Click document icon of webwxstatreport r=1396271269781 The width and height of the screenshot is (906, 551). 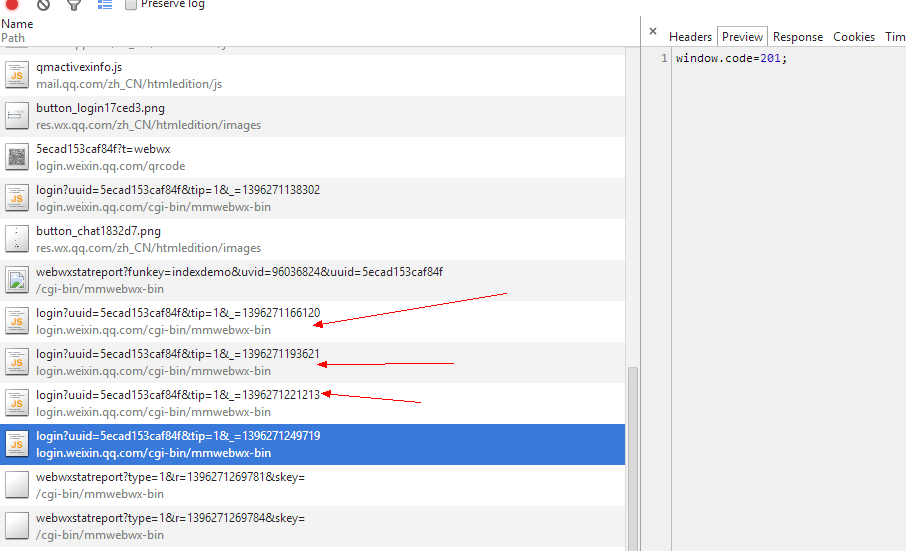[x=17, y=485]
